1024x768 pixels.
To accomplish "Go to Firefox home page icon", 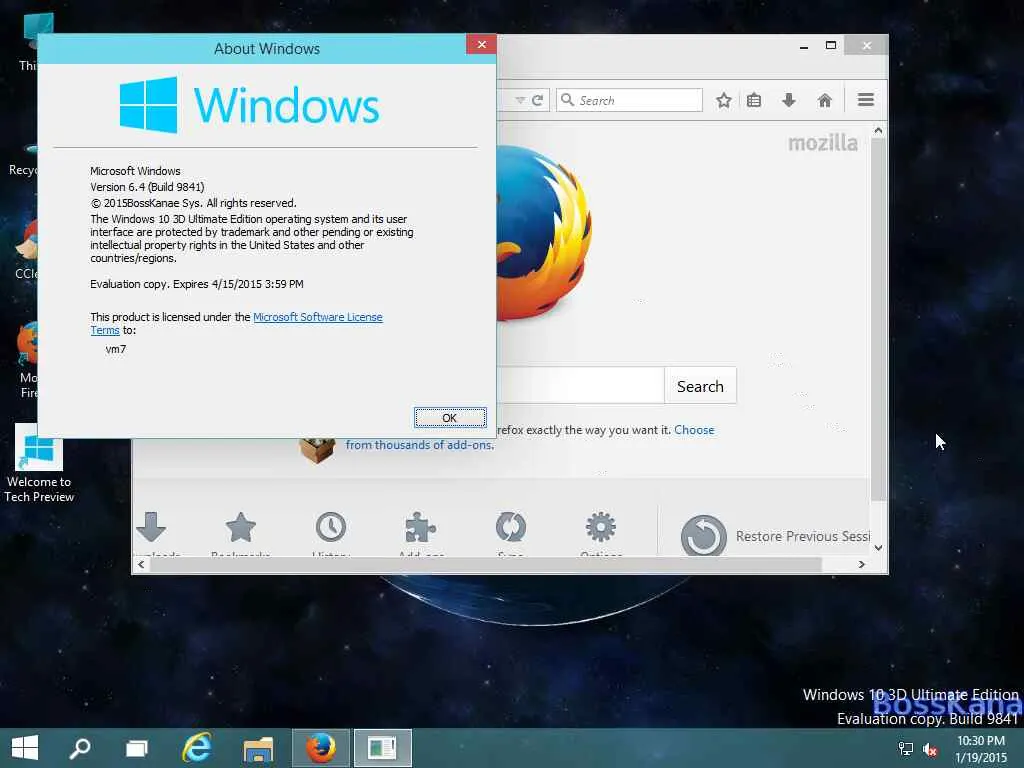I will (825, 100).
